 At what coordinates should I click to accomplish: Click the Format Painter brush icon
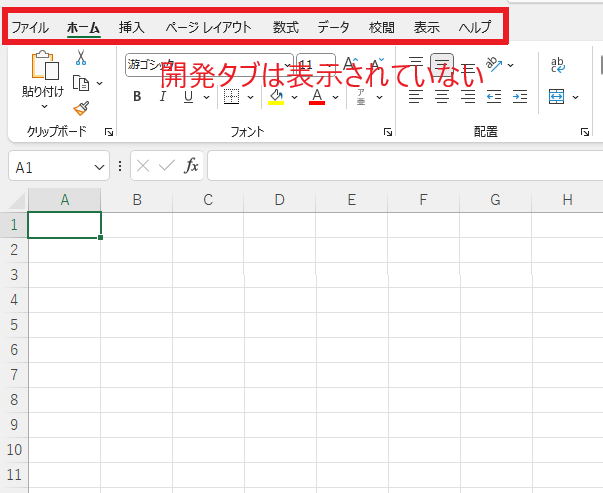coord(81,108)
